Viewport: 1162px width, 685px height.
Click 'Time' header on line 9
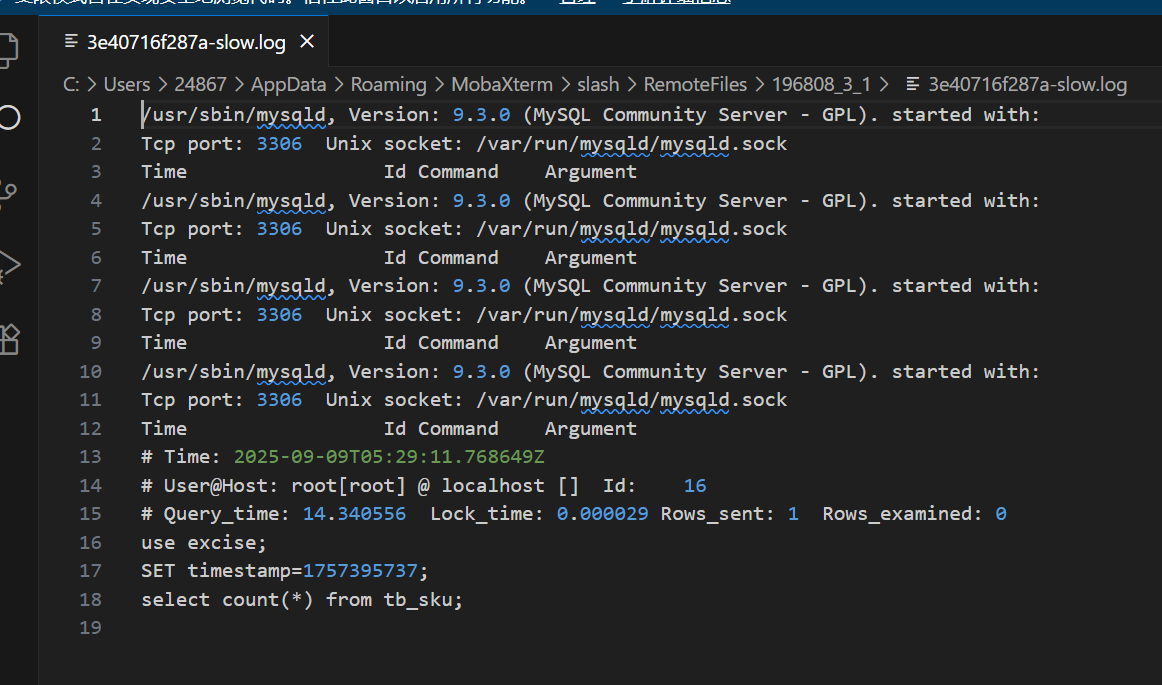164,343
